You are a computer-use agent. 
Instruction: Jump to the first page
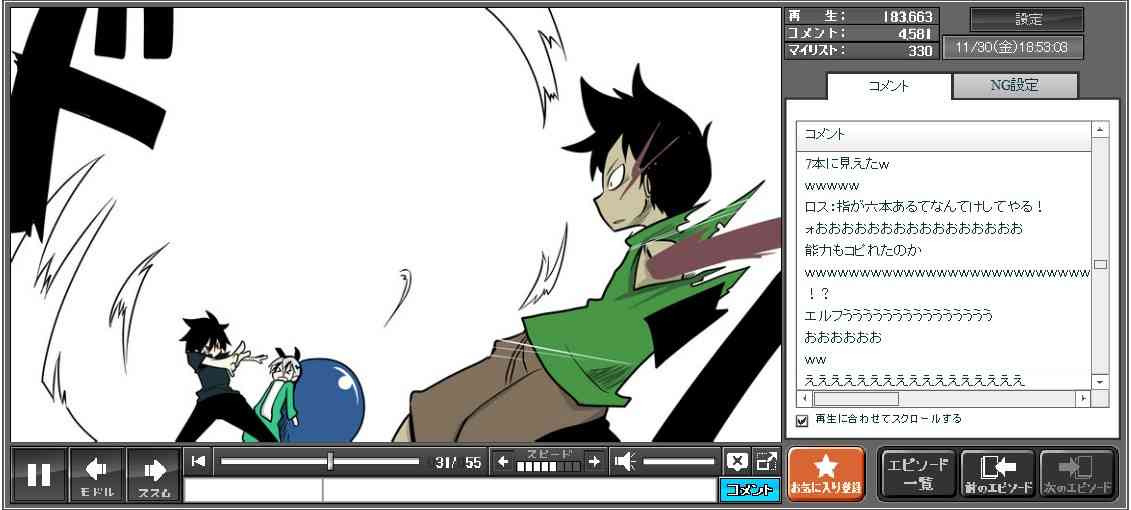point(198,461)
